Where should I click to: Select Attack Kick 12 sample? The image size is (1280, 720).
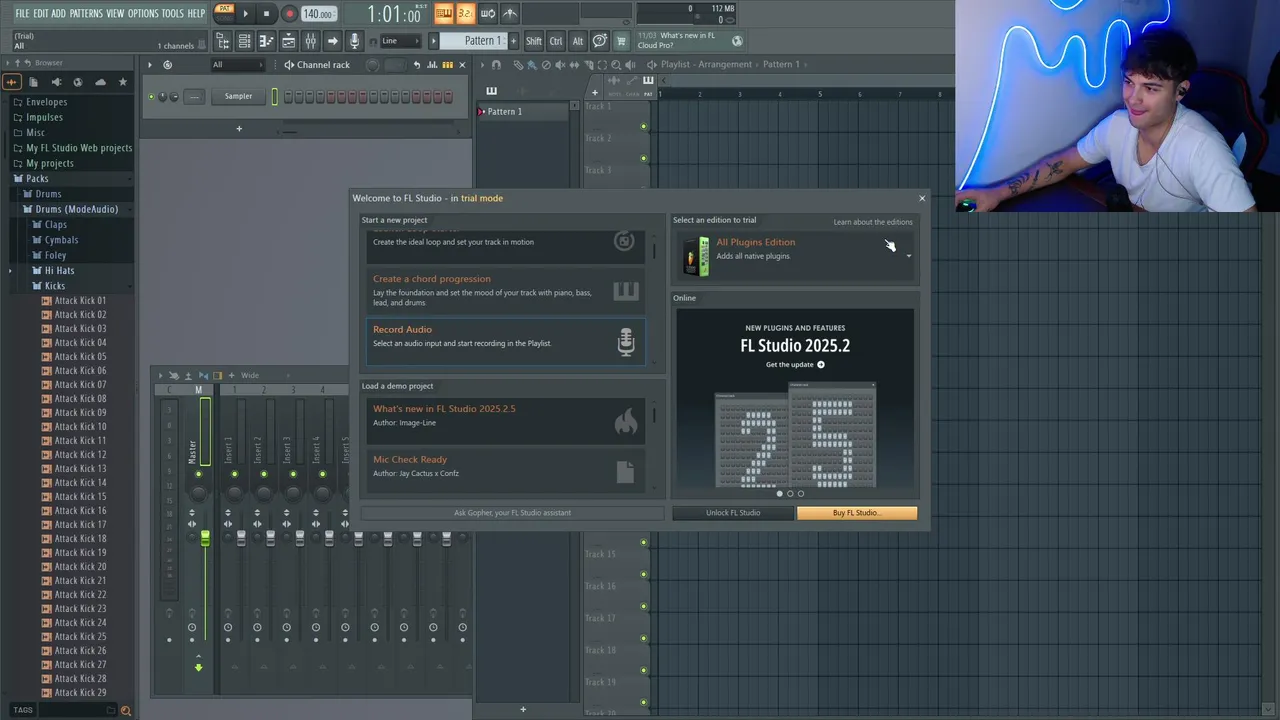pos(80,454)
